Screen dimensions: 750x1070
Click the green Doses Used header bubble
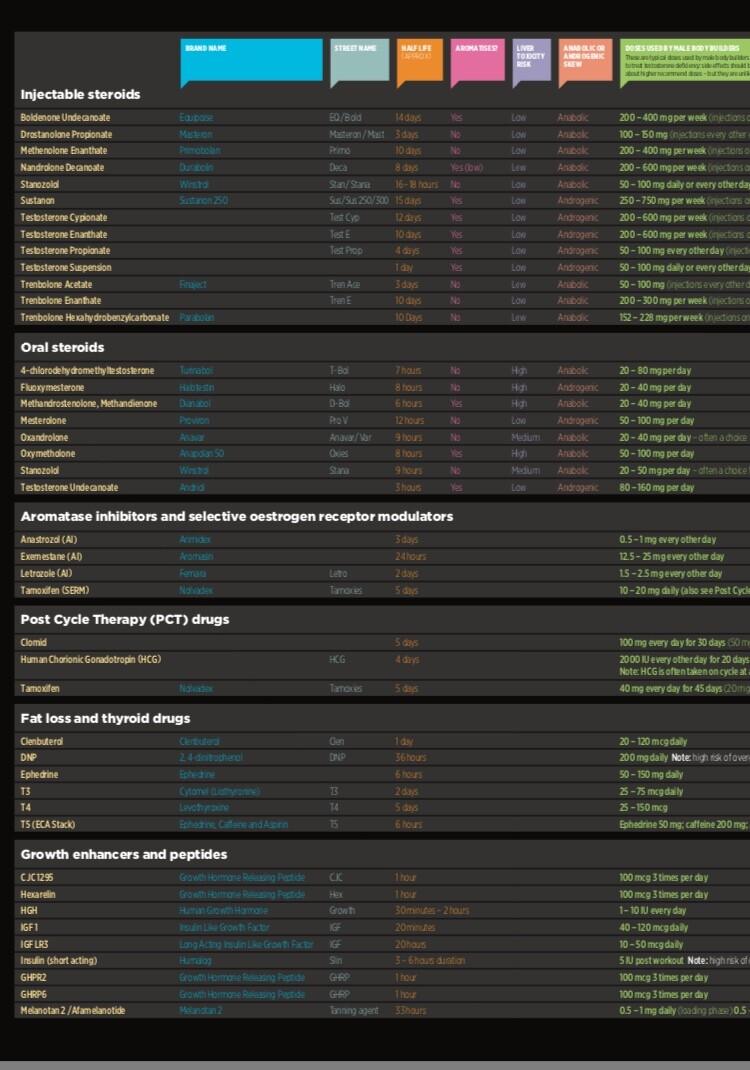pos(685,60)
